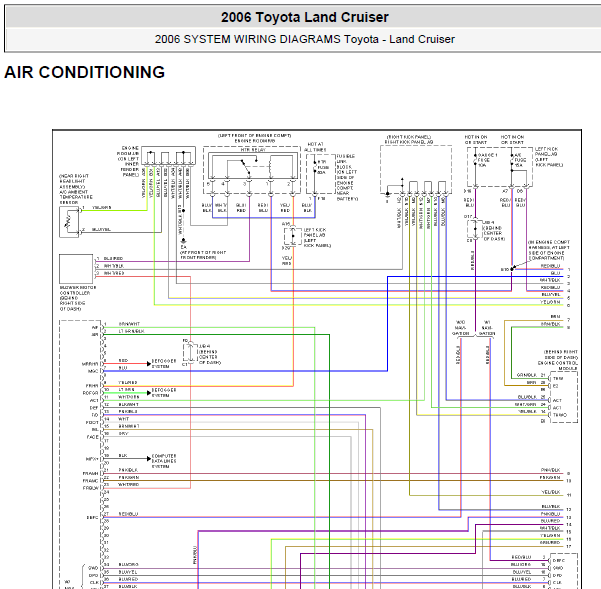601x589 pixels.
Task: Click the 'WHT/GRN' wire label at pin 11
Action: pyautogui.click(x=128, y=397)
